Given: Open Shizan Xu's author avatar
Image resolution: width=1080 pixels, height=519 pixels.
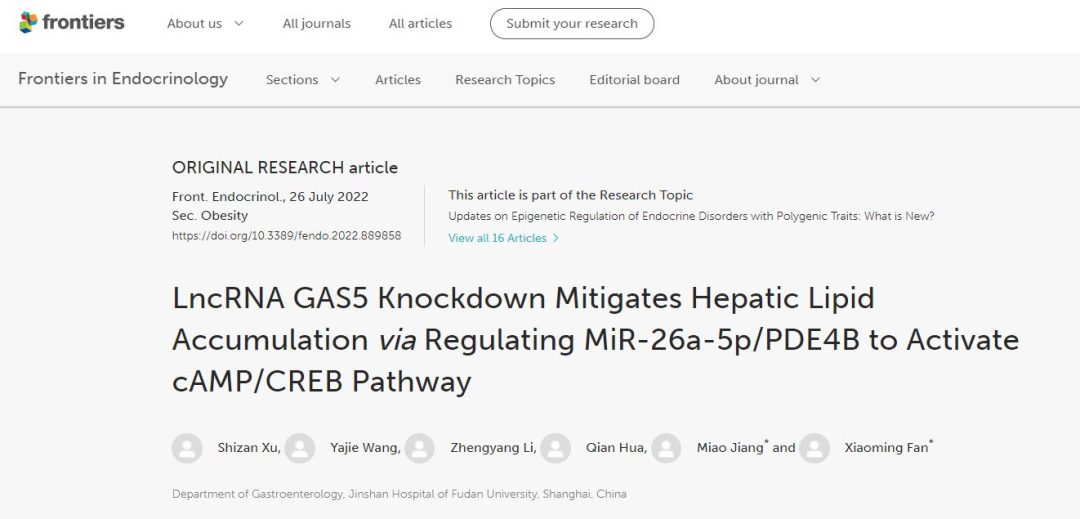Looking at the screenshot, I should (187, 448).
